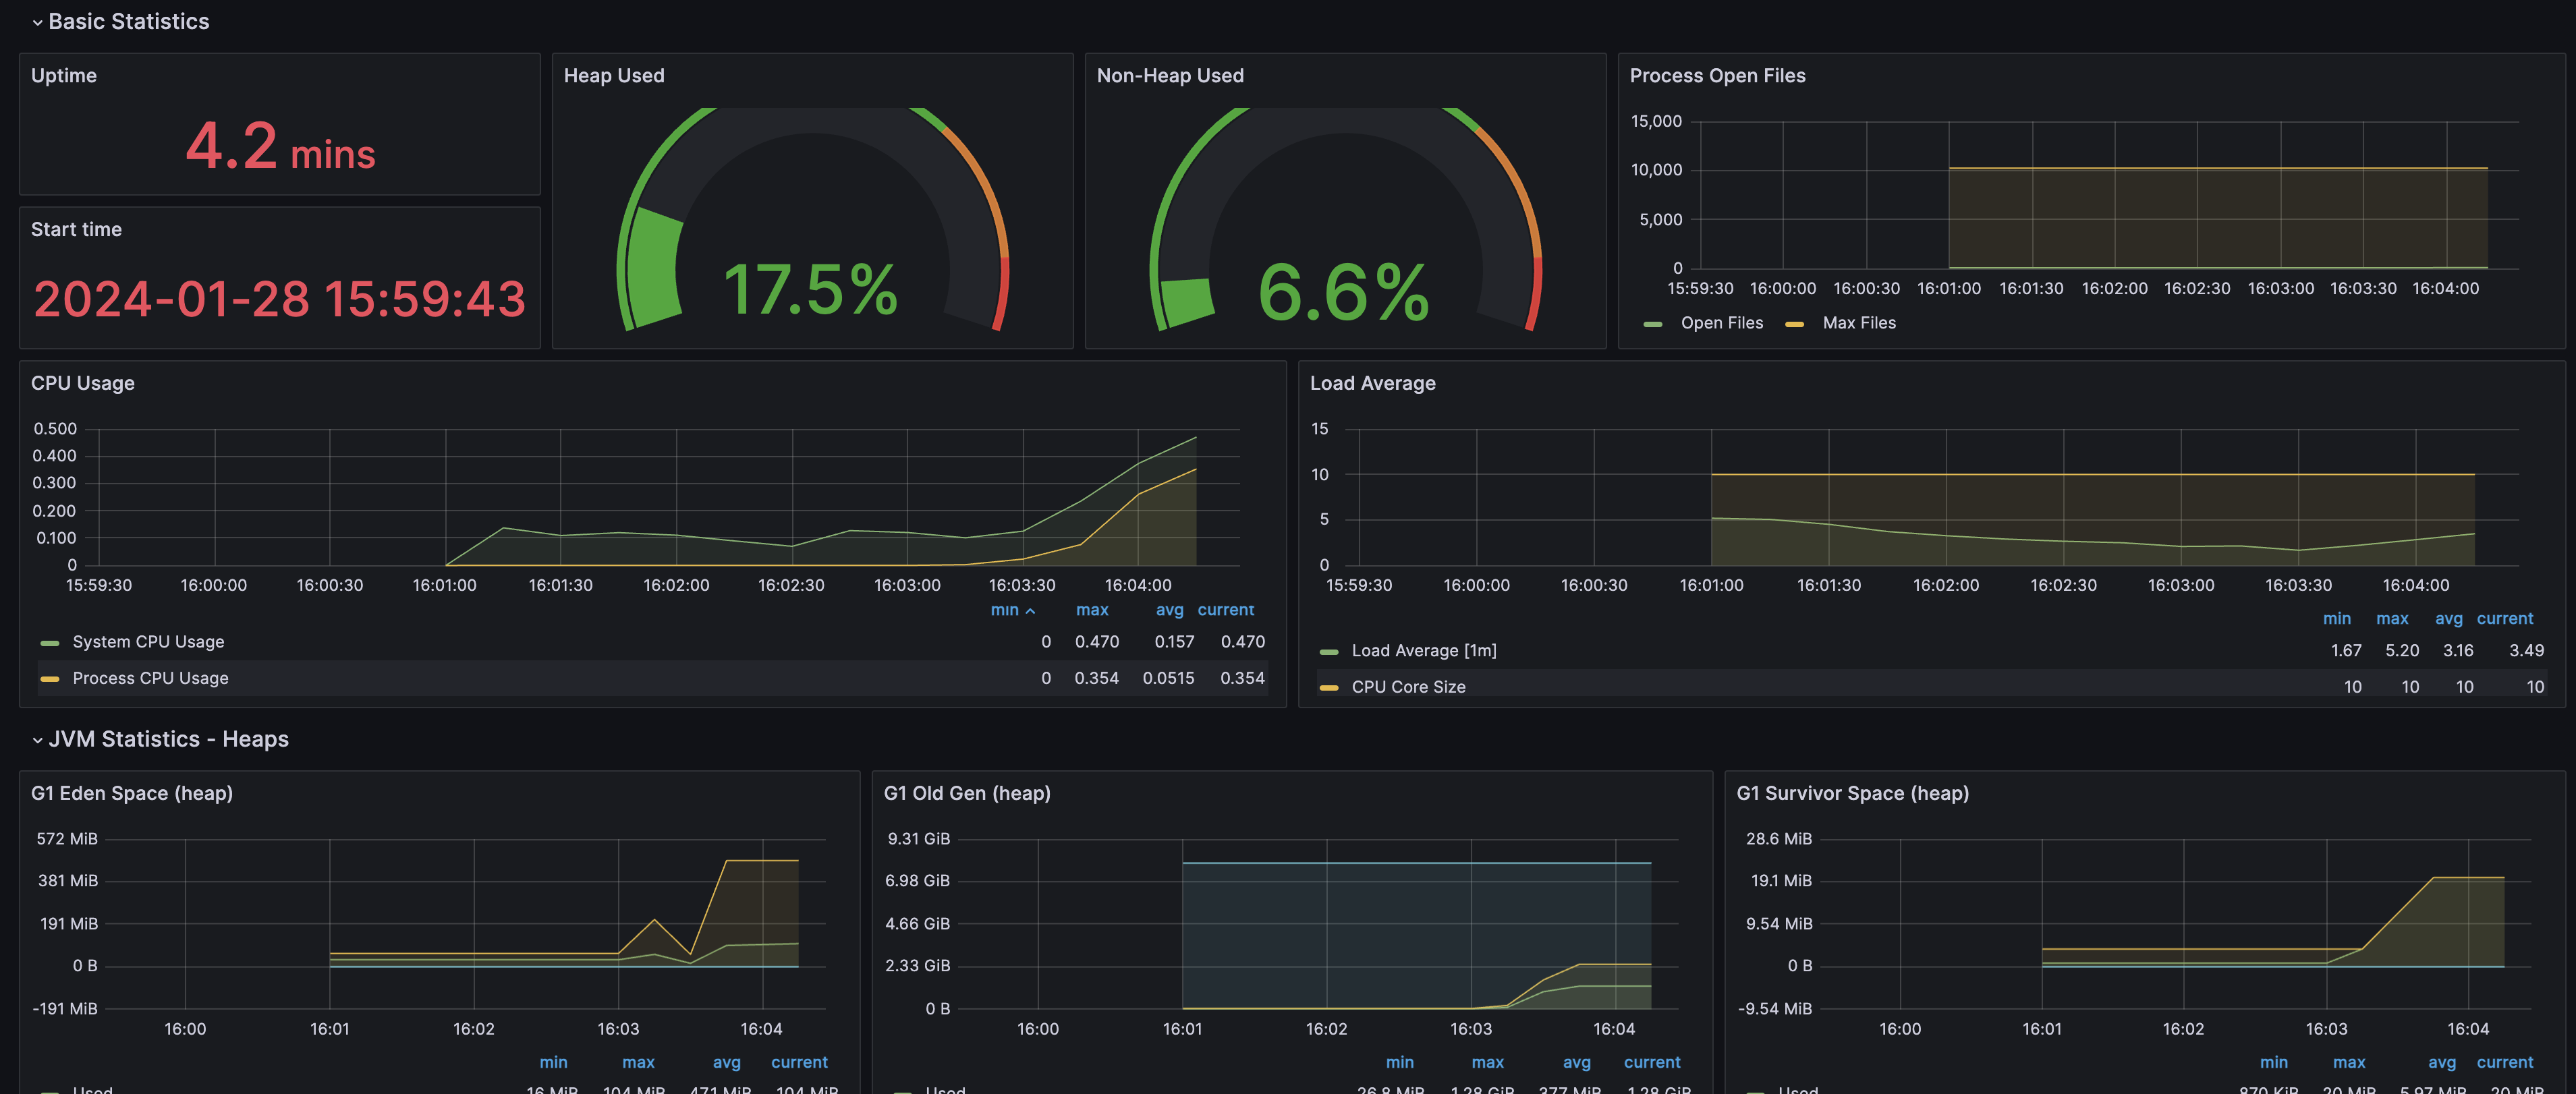Toggle the System CPU Usage legend series

coord(148,642)
